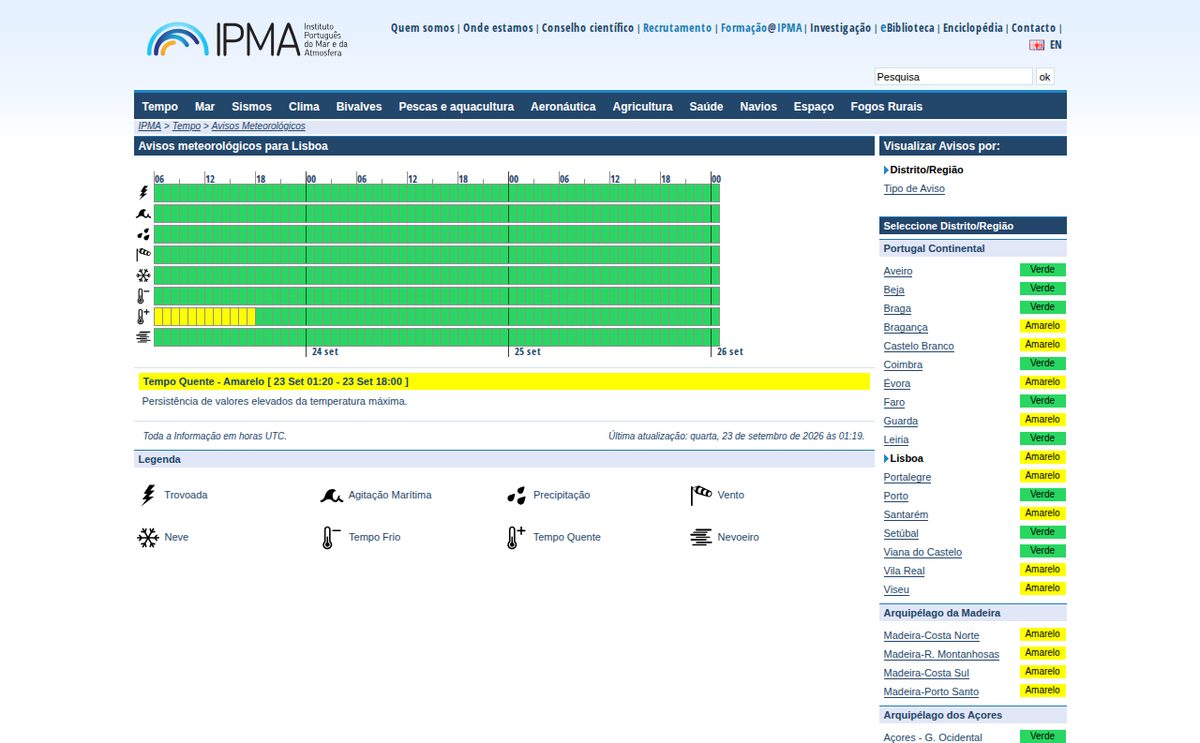The height and width of the screenshot is (743, 1200).
Task: Open the Saúde menu
Action: click(706, 107)
